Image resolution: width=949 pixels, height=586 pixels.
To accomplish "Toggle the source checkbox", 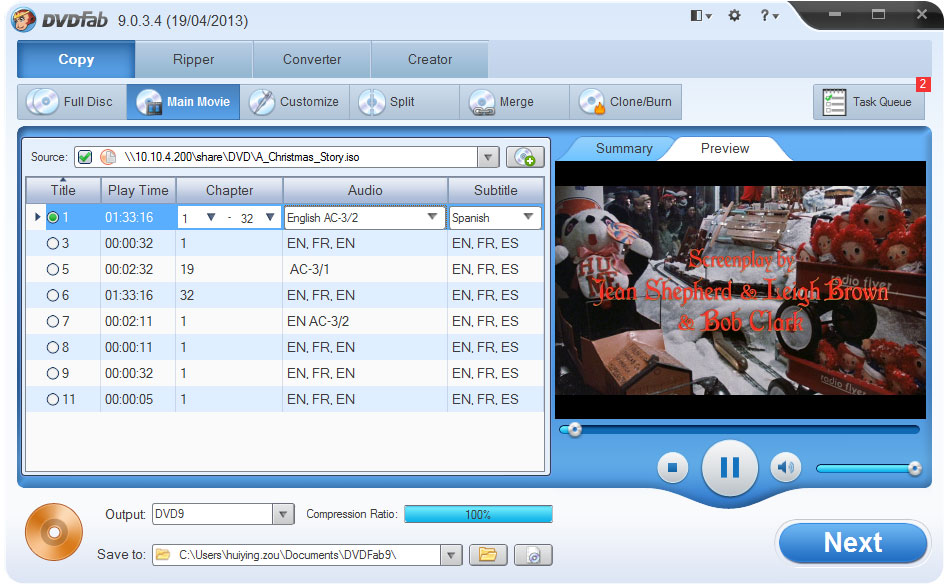I will [85, 157].
